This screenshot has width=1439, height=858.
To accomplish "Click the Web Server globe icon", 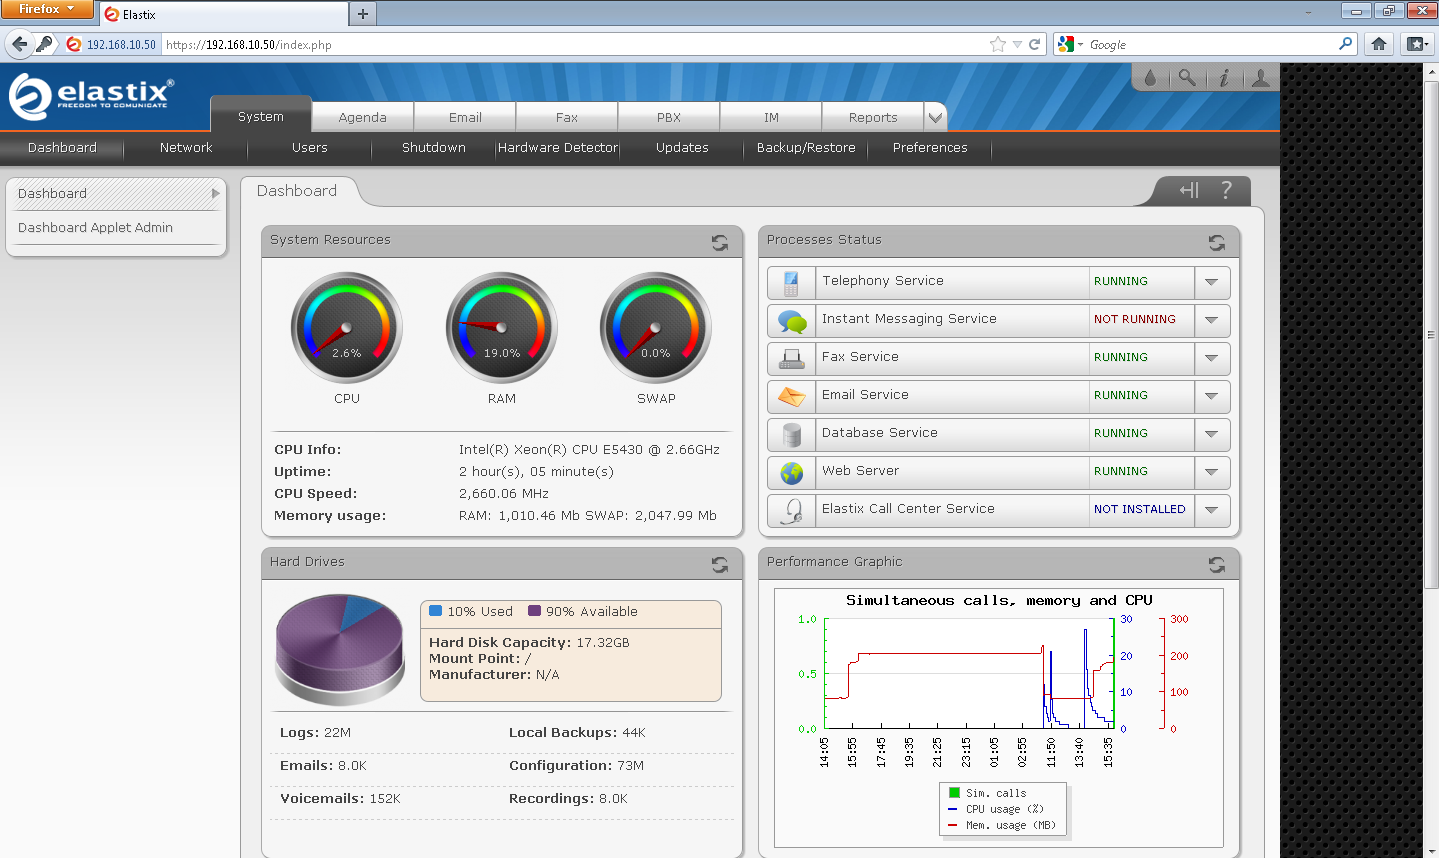I will pos(791,473).
